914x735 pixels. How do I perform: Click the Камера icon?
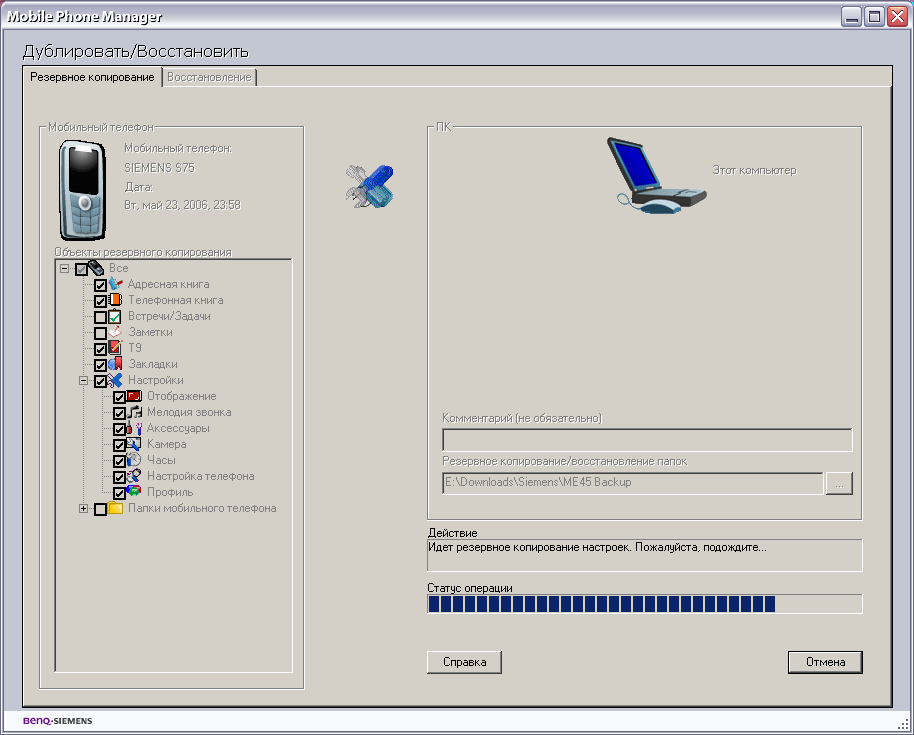(135, 444)
